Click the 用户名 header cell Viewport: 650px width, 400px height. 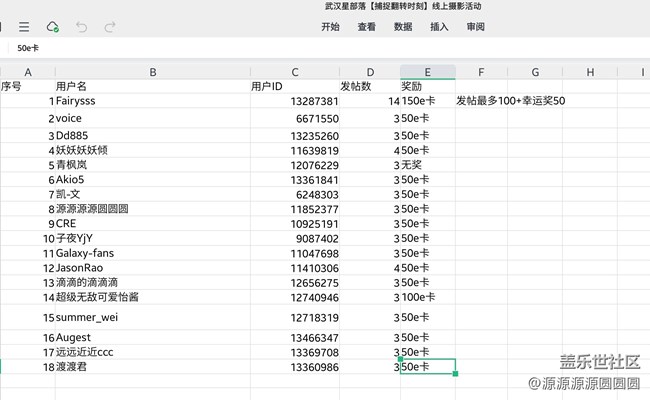pos(153,86)
